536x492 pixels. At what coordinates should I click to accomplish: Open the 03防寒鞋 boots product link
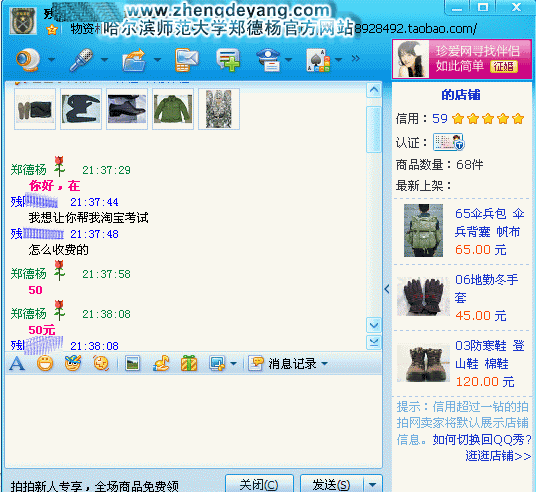[x=490, y=355]
